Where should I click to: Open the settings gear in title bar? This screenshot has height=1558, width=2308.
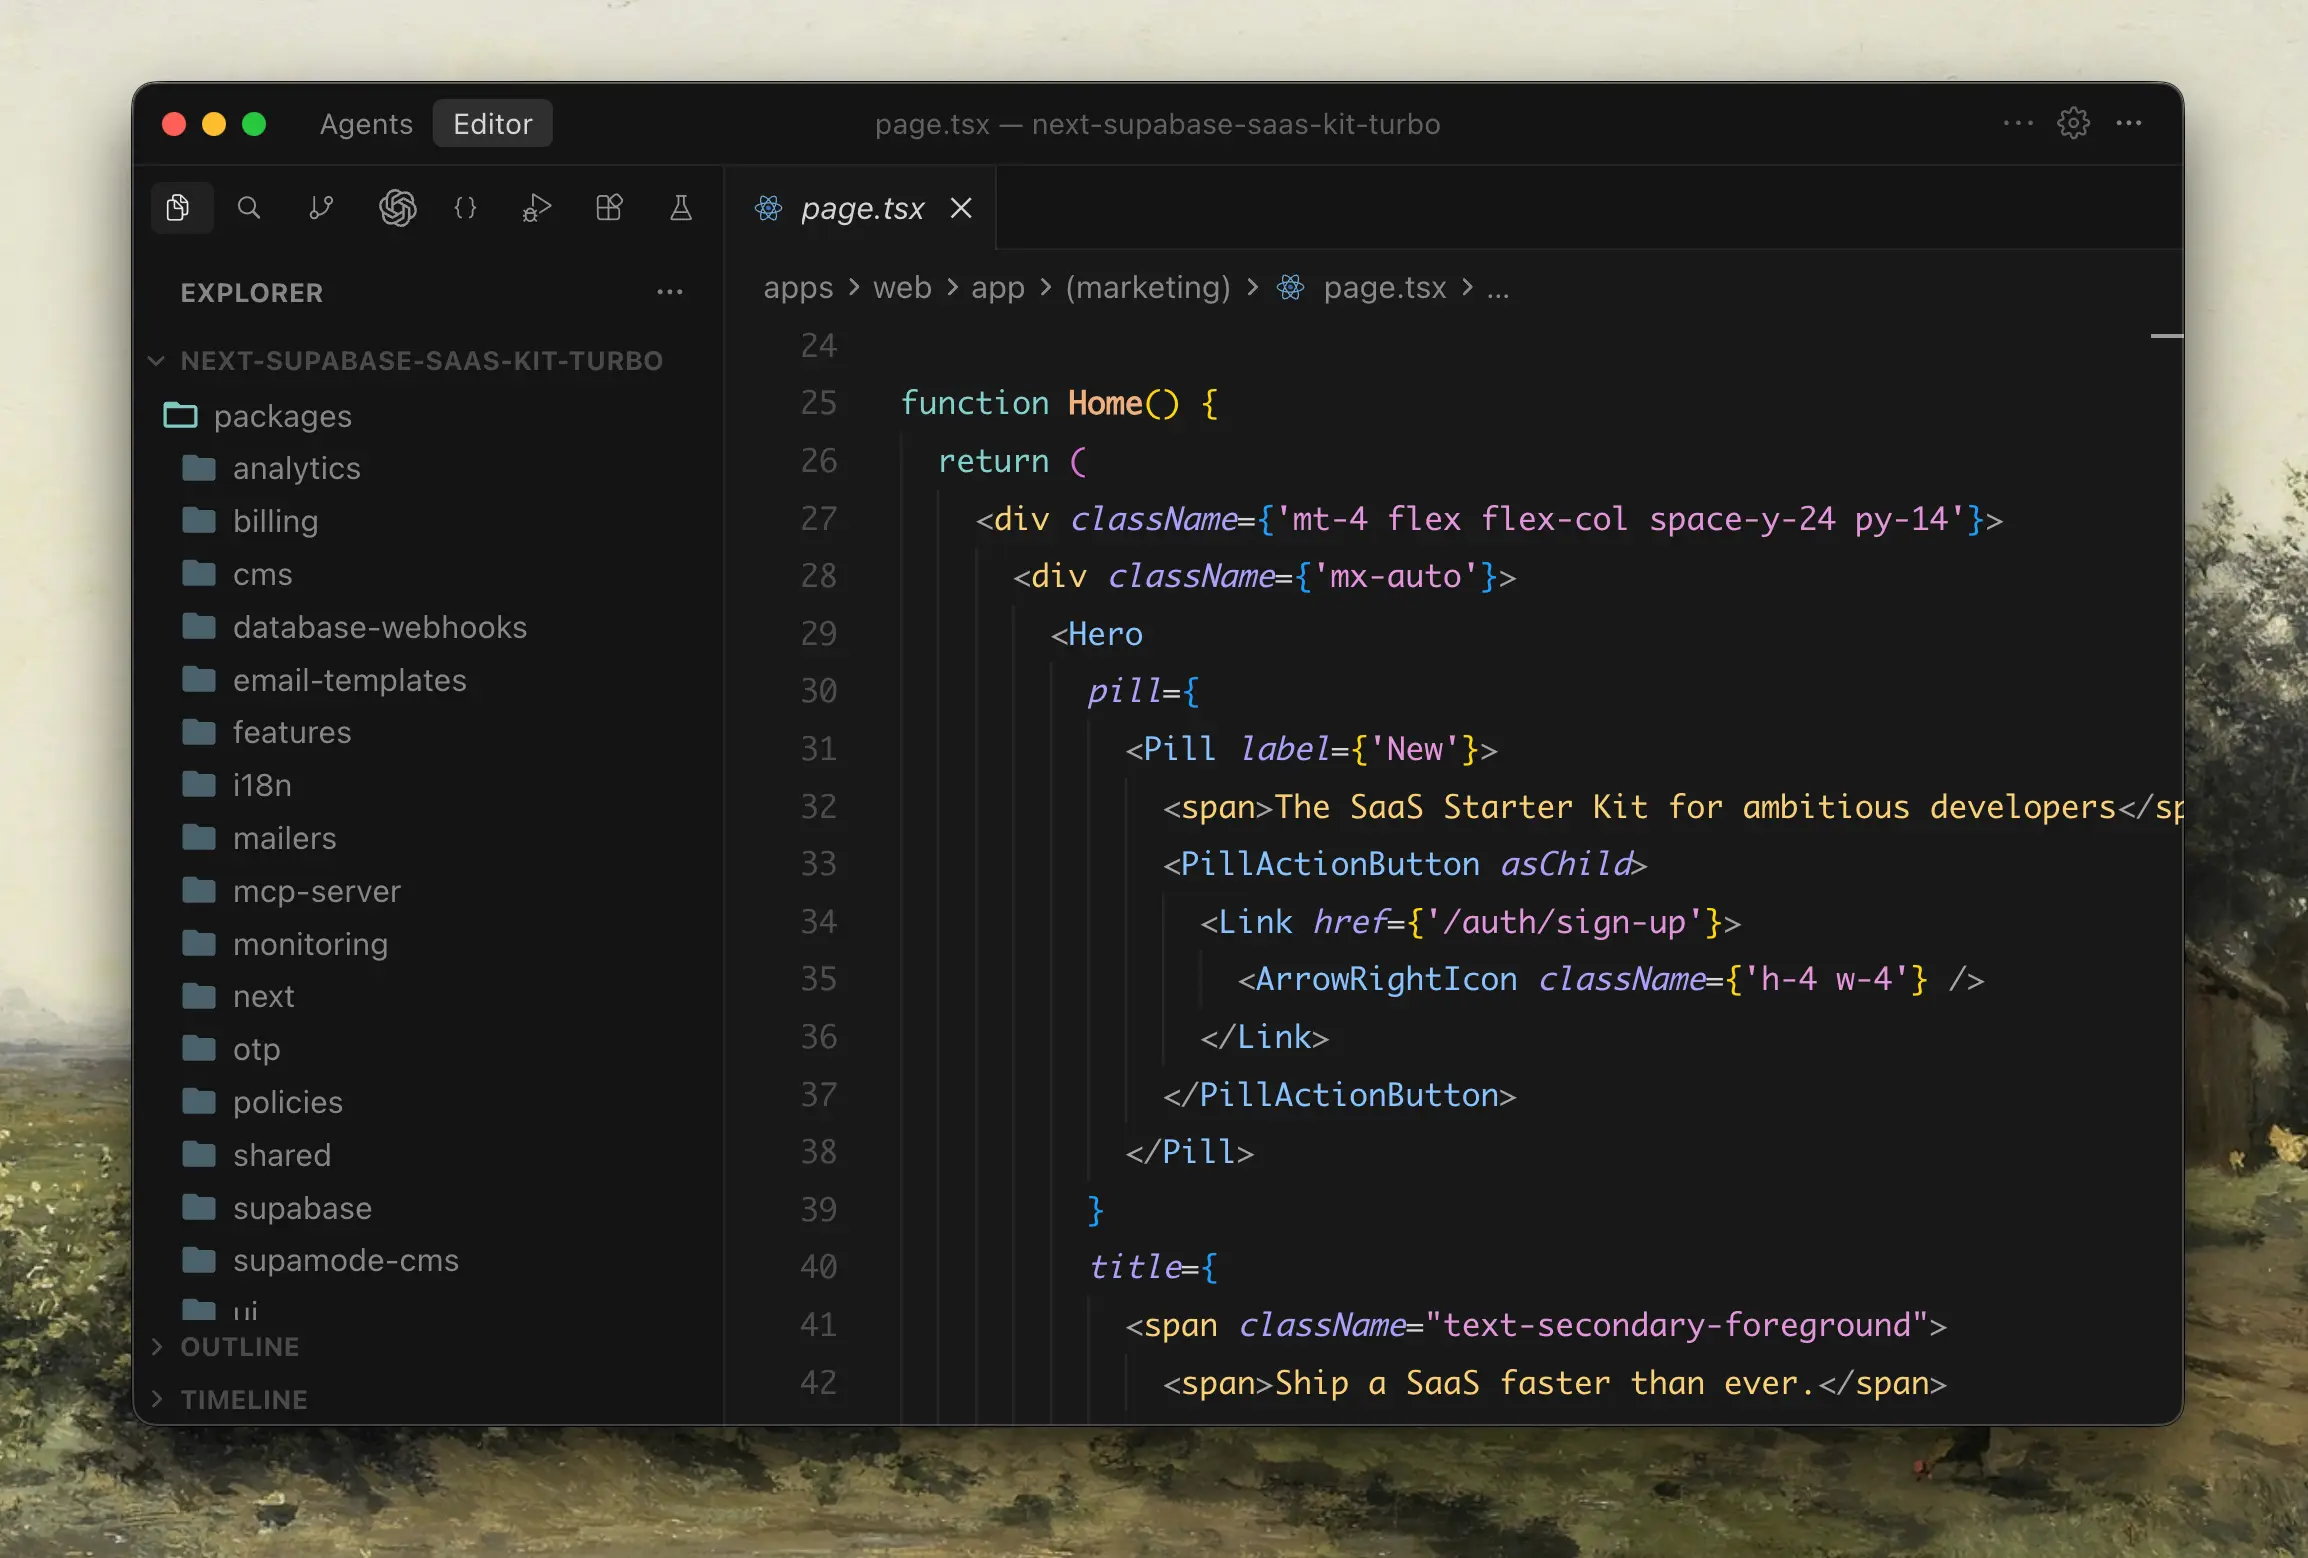(x=2073, y=123)
